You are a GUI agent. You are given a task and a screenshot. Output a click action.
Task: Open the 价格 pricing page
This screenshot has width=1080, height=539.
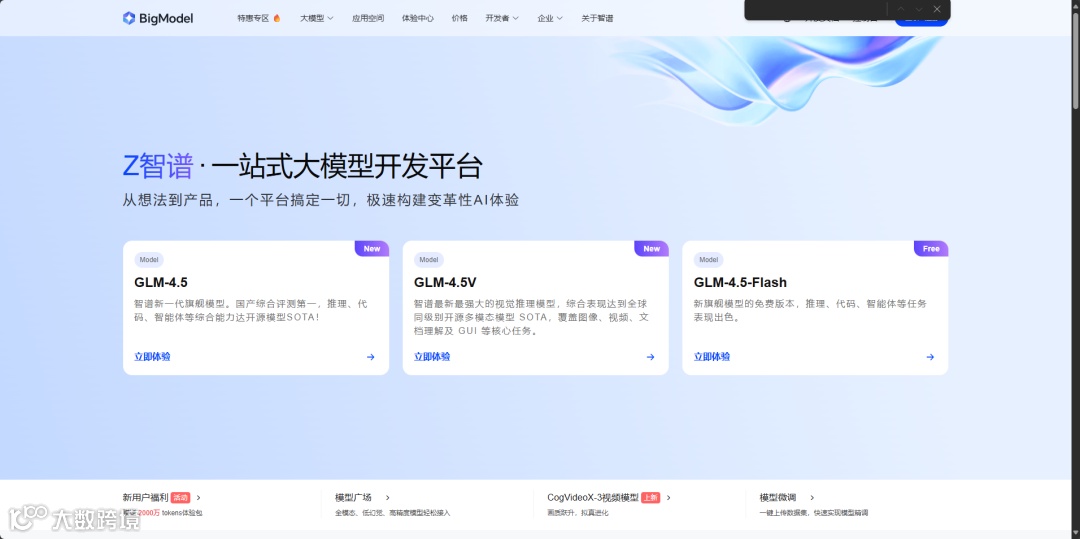[x=459, y=19]
